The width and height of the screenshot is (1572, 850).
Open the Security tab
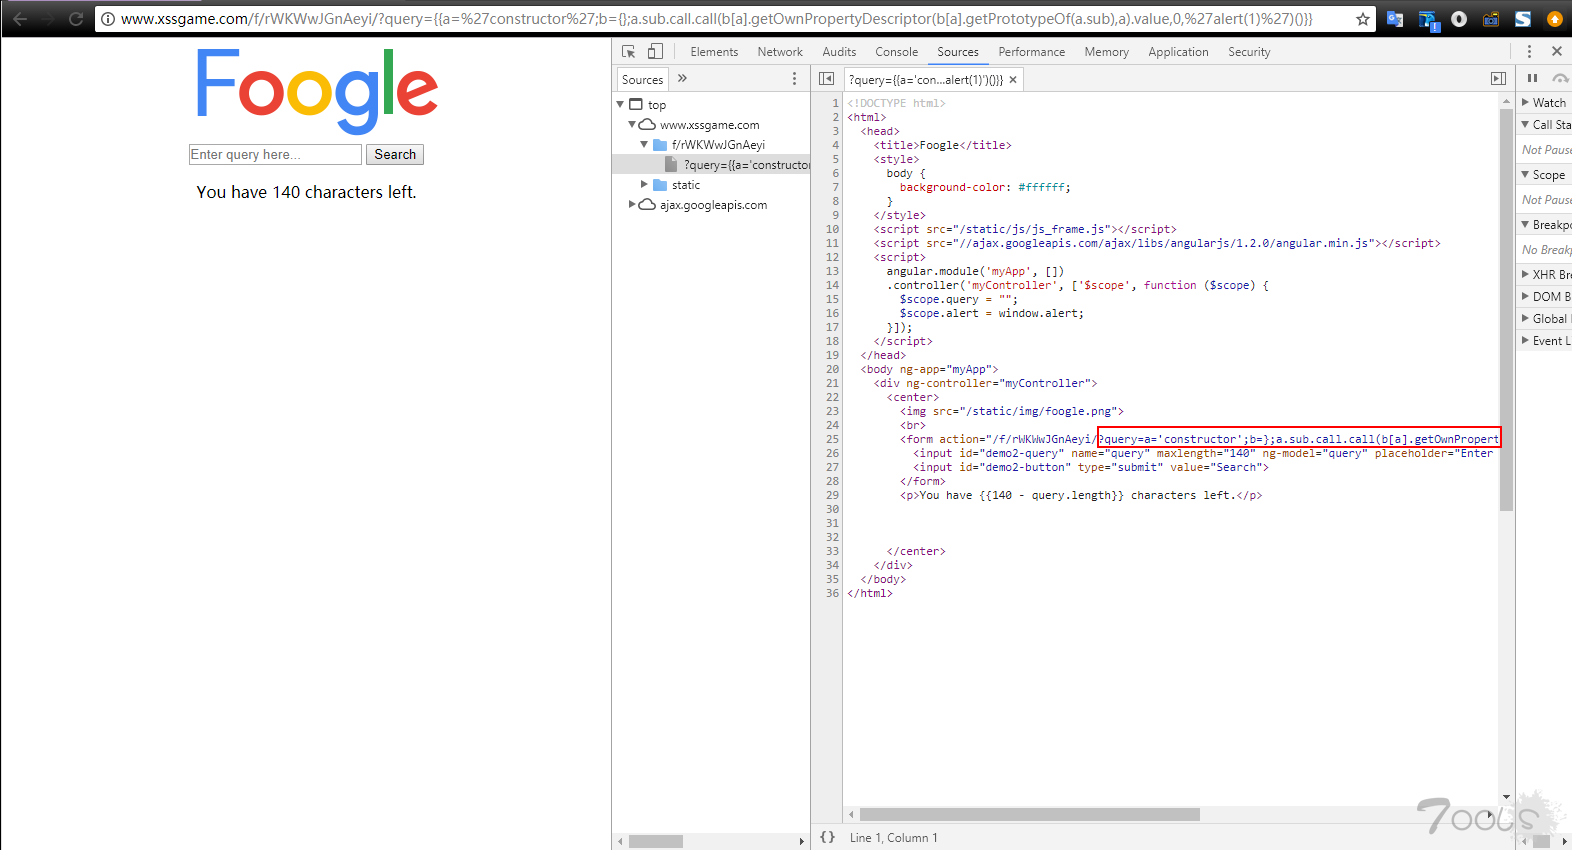point(1249,52)
